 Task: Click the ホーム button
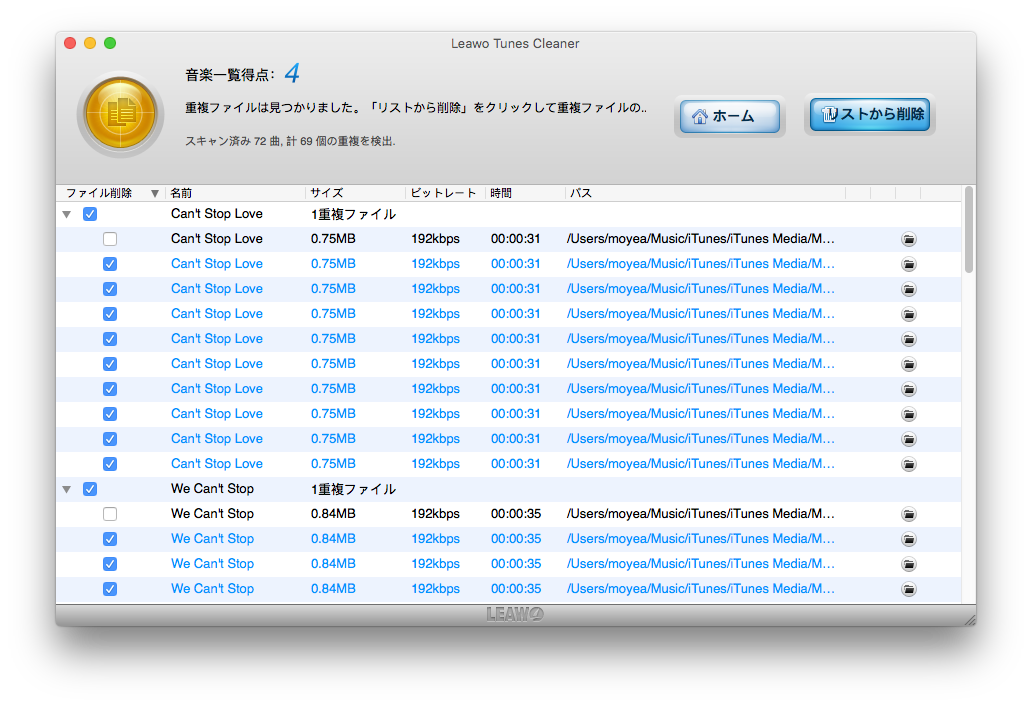(729, 117)
